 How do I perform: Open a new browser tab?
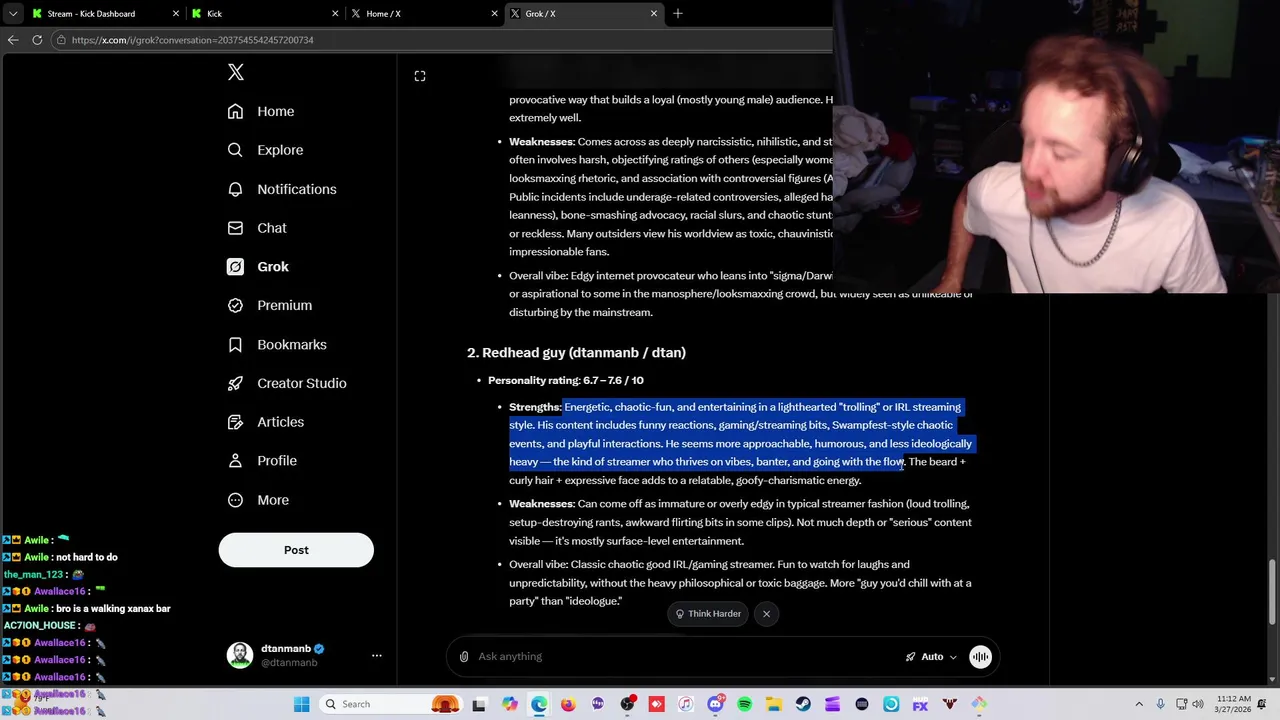678,14
